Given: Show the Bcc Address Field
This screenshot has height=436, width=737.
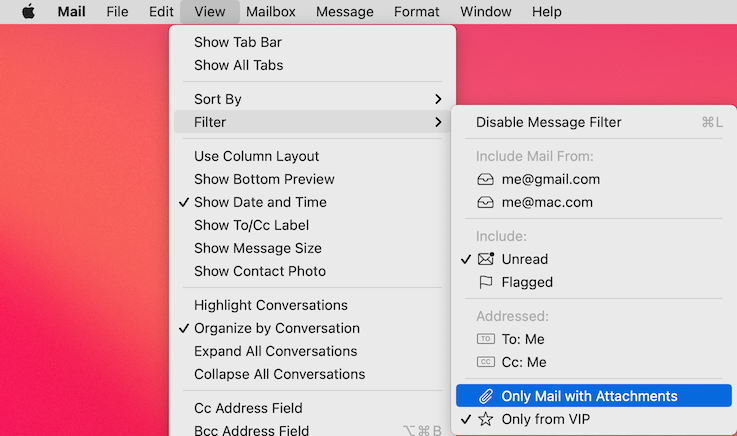Looking at the screenshot, I should tap(312, 429).
